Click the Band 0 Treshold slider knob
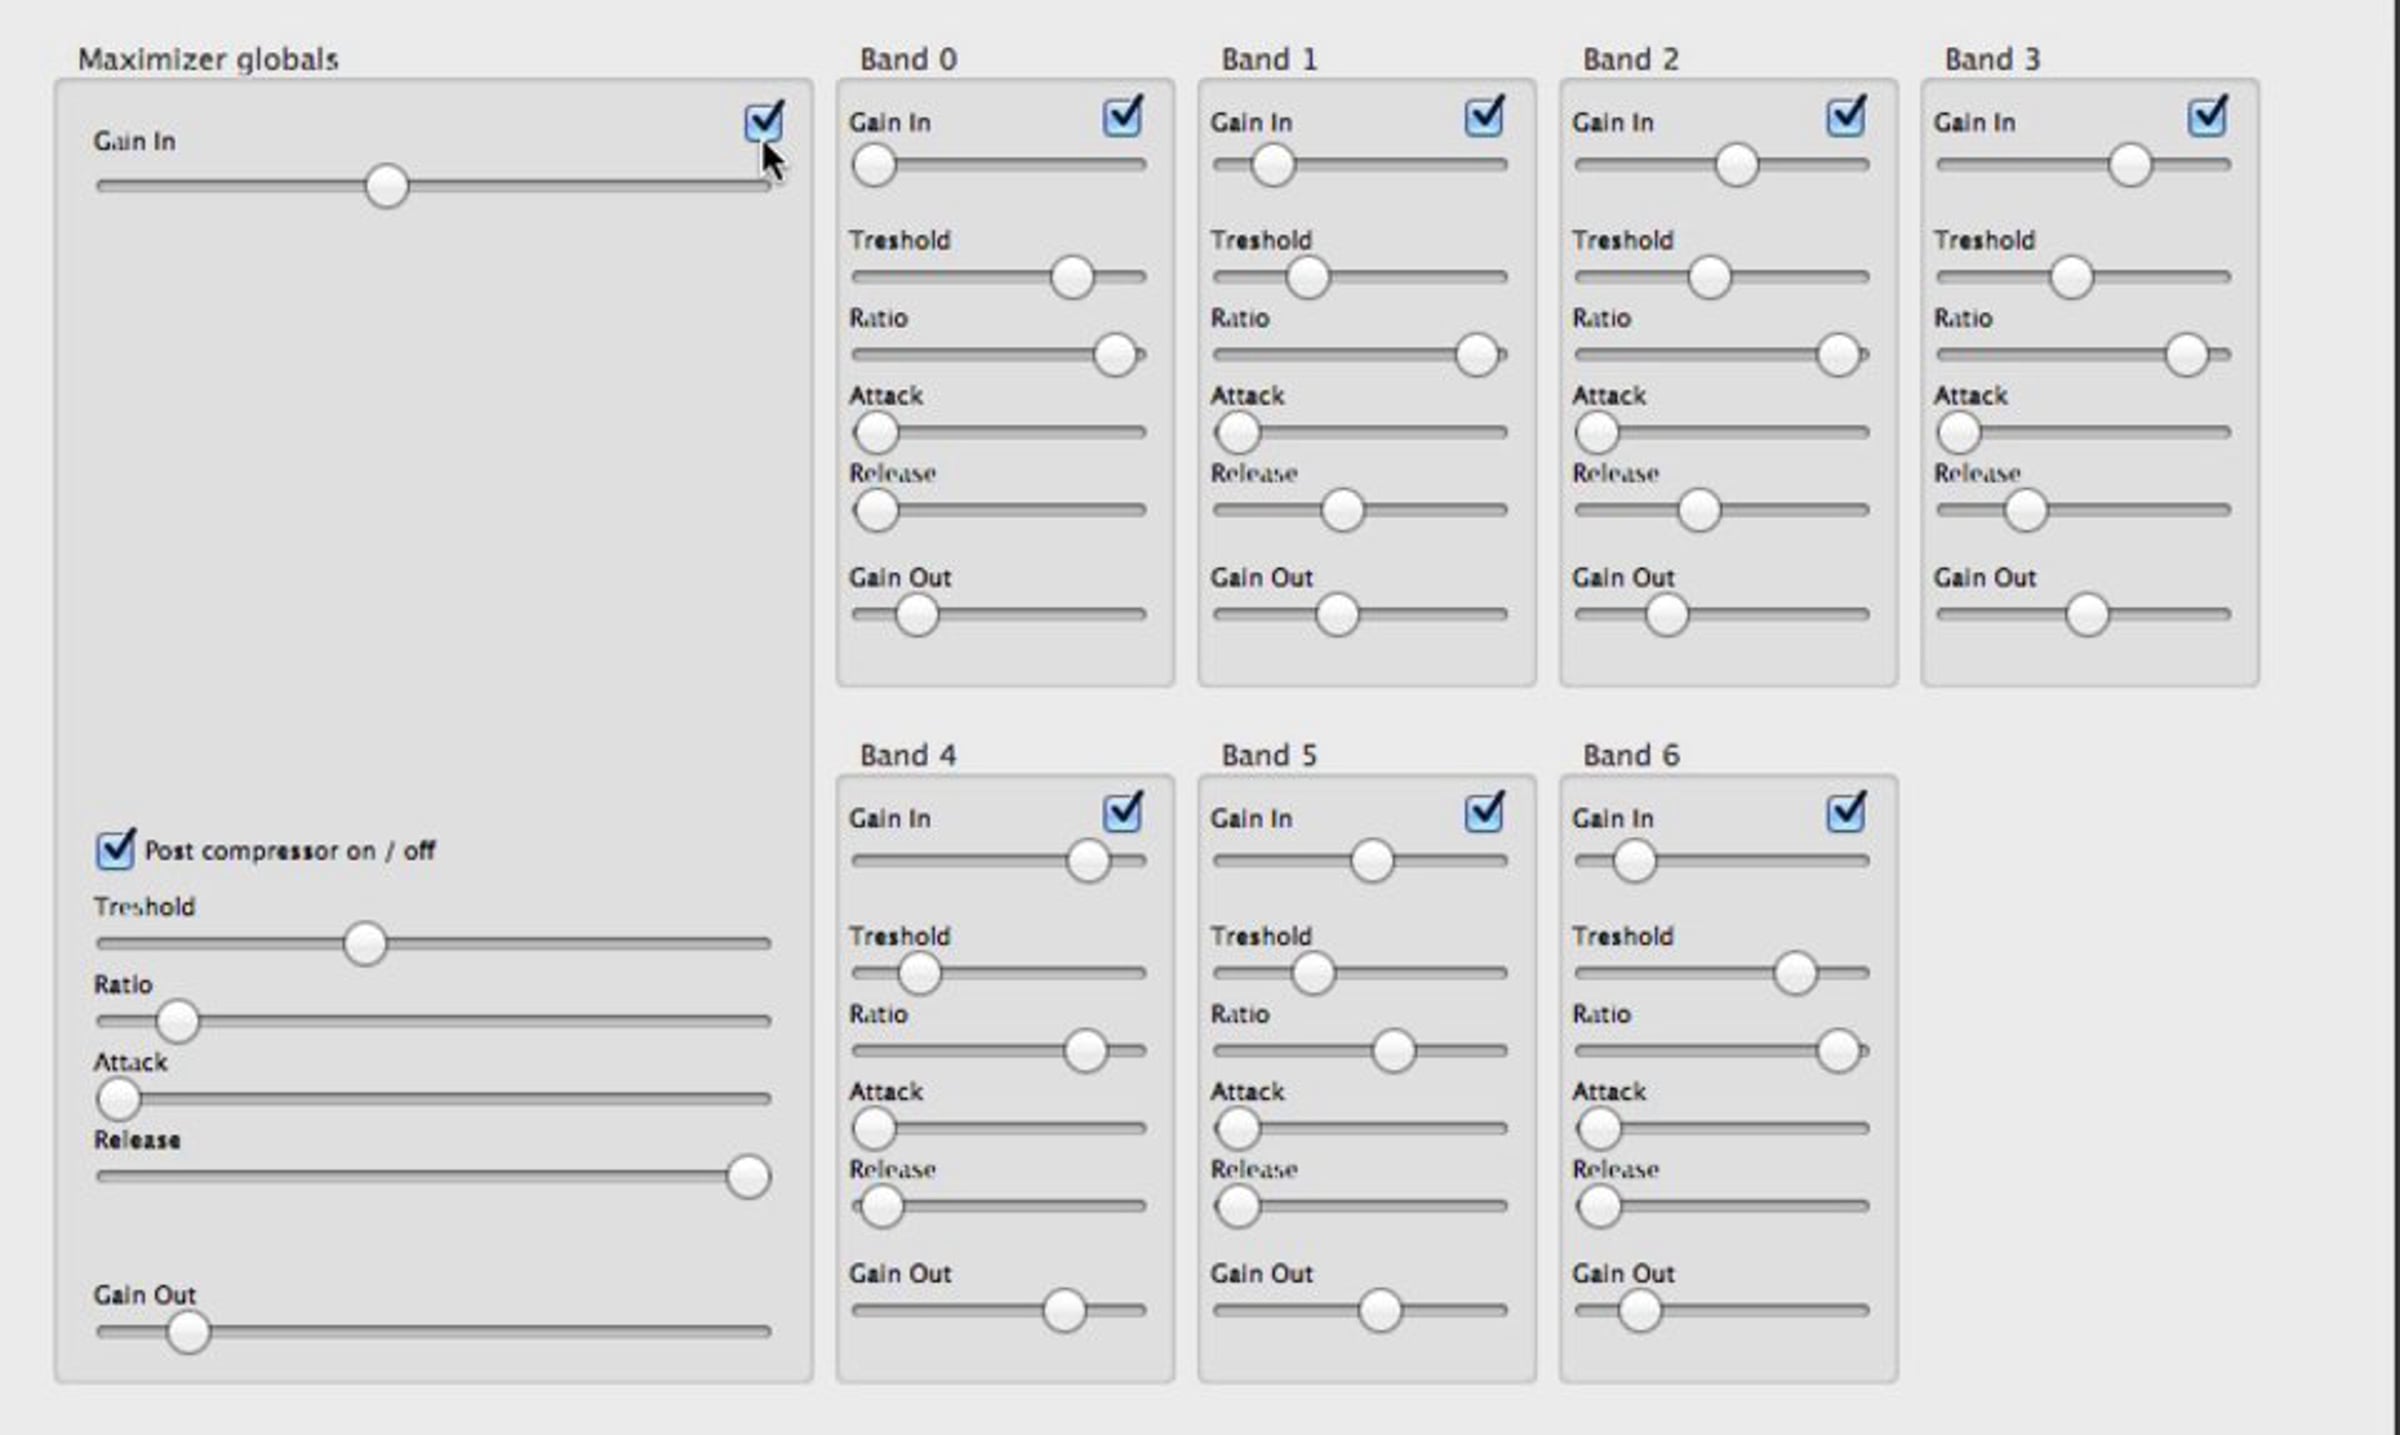2400x1435 pixels. (x=1072, y=277)
